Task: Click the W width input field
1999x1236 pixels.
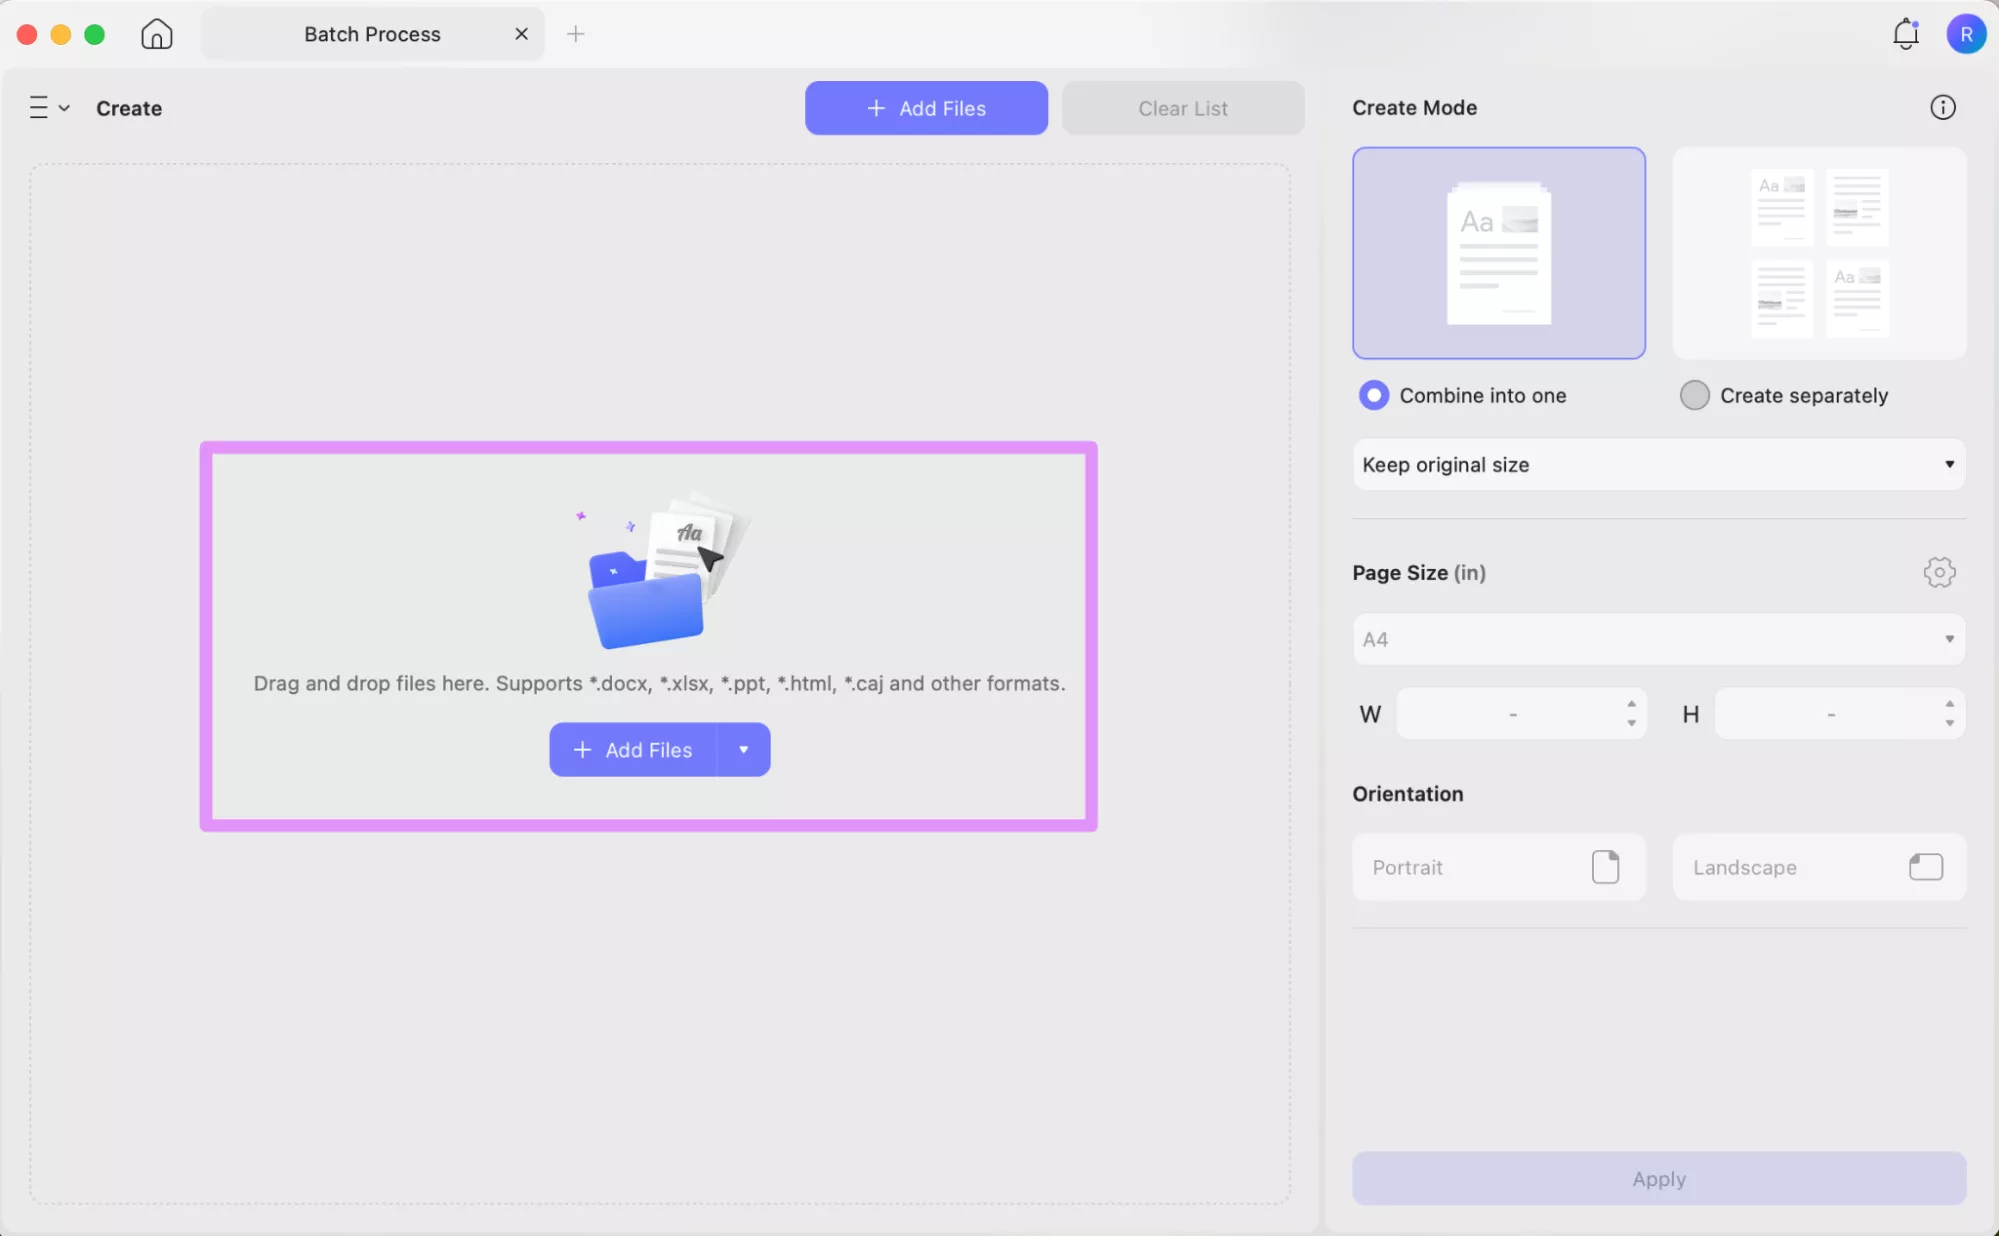Action: click(1511, 713)
